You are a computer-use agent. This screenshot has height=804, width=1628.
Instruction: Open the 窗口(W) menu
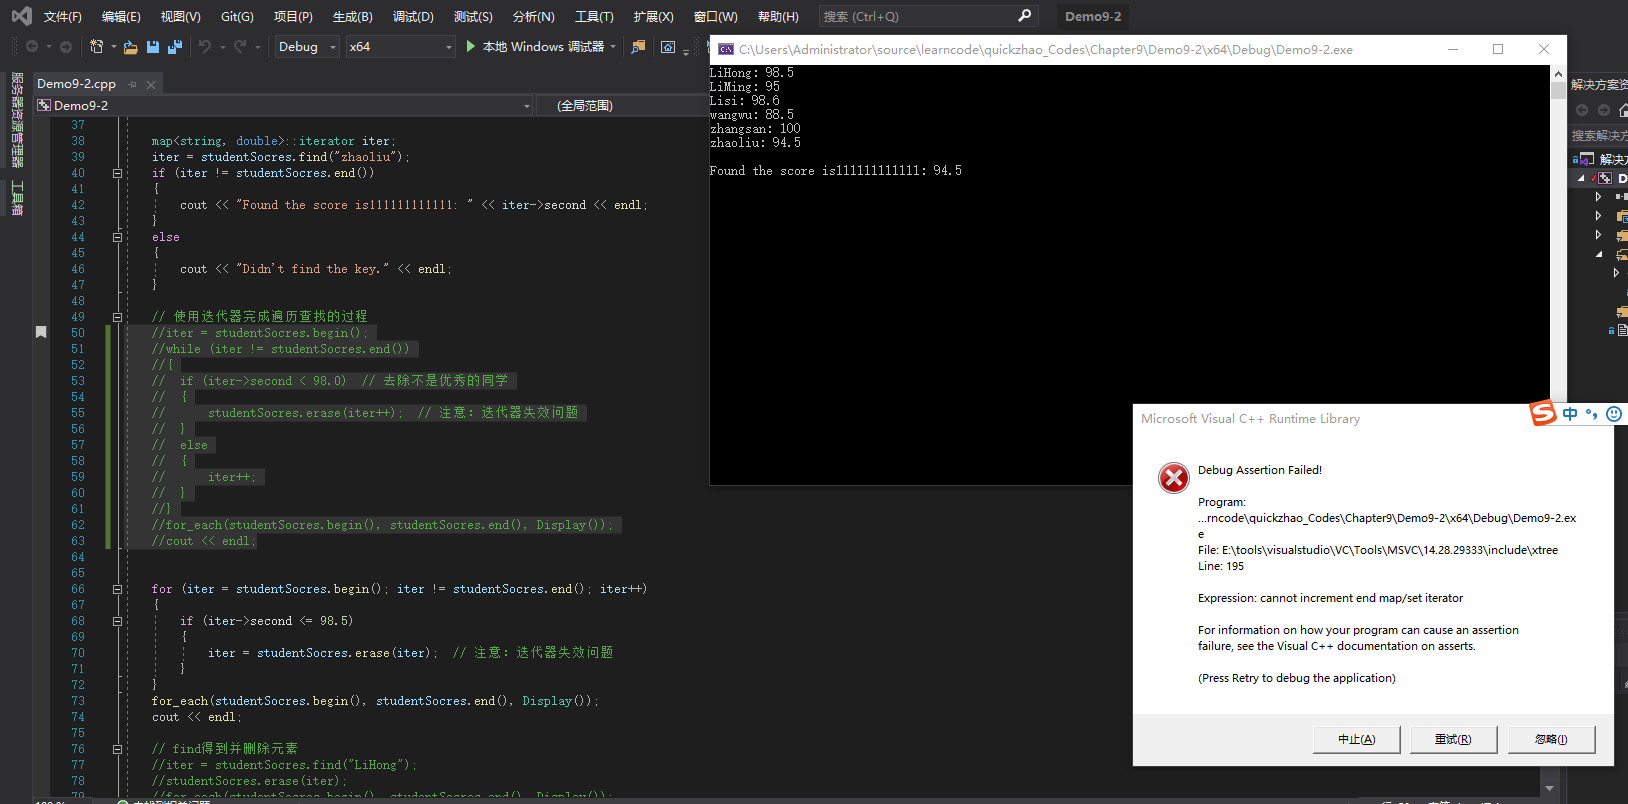click(x=715, y=17)
